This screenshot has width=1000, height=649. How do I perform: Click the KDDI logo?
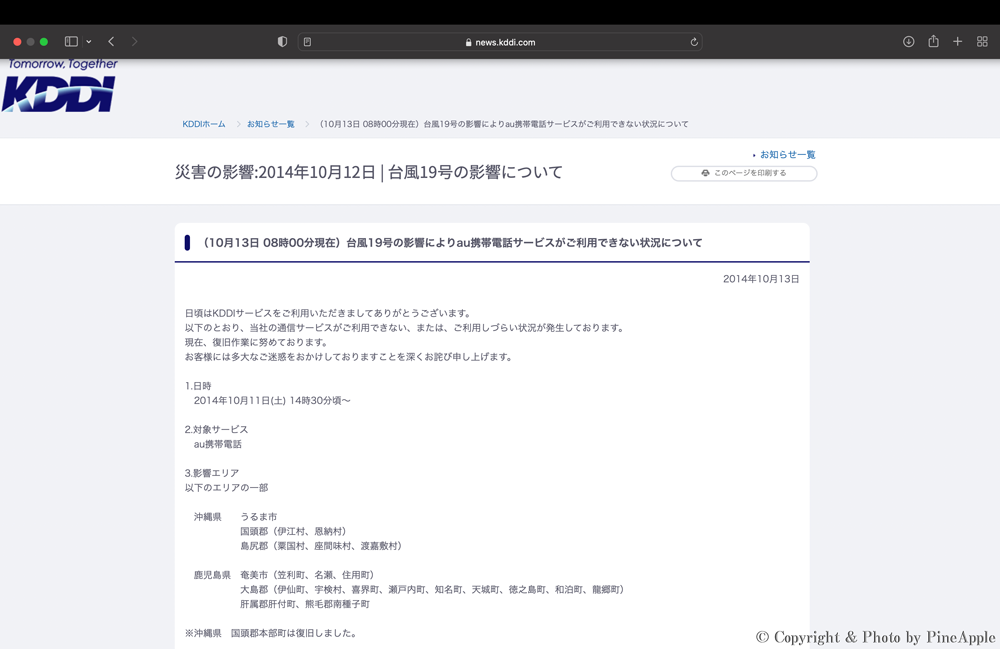(x=59, y=88)
